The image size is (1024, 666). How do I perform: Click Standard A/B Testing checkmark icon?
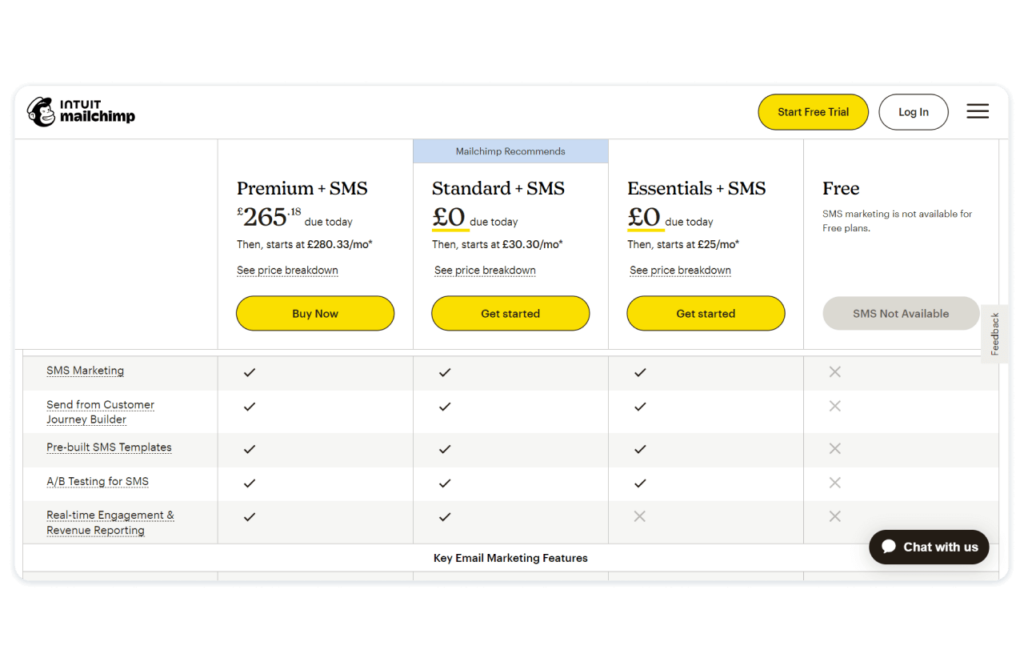point(445,482)
